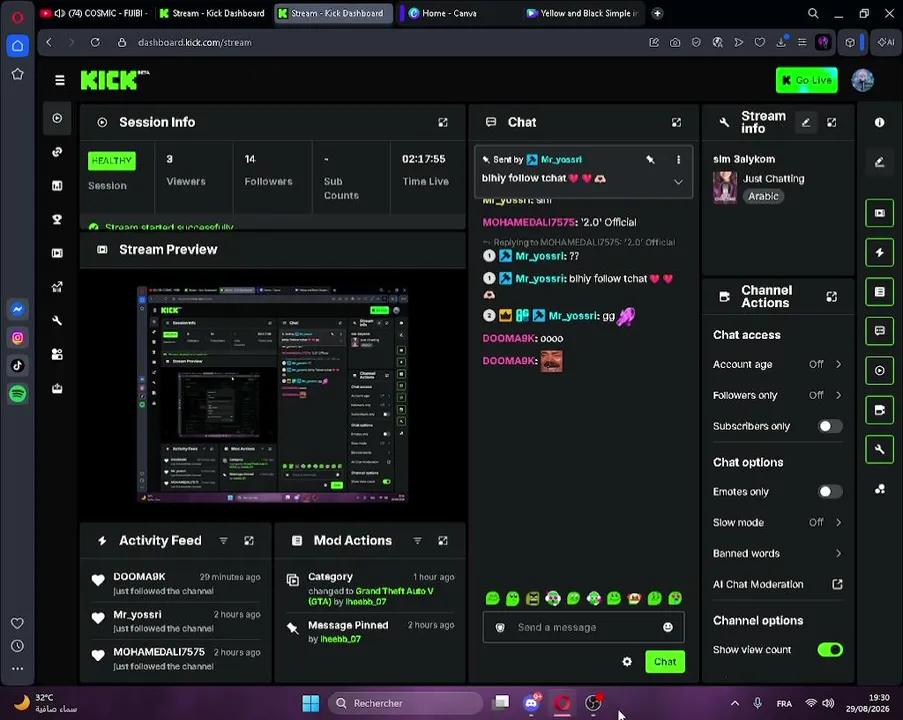Image resolution: width=903 pixels, height=720 pixels.
Task: Open the chat settings gear
Action: [627, 662]
